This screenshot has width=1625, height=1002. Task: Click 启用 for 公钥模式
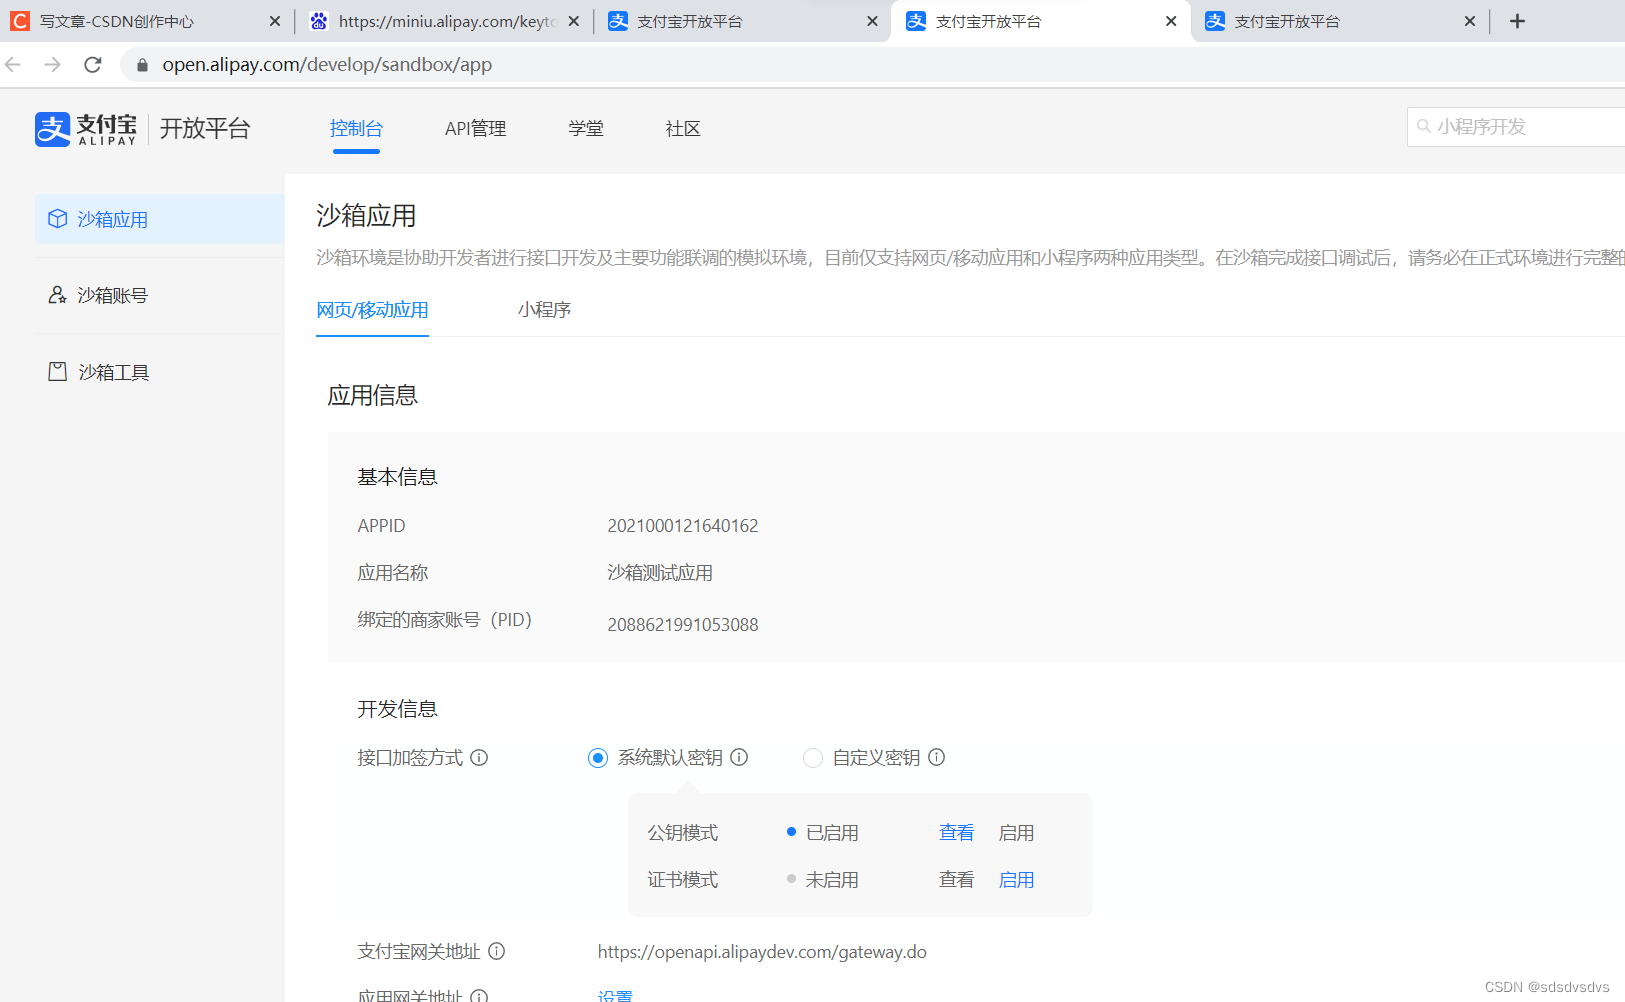[x=1016, y=833]
